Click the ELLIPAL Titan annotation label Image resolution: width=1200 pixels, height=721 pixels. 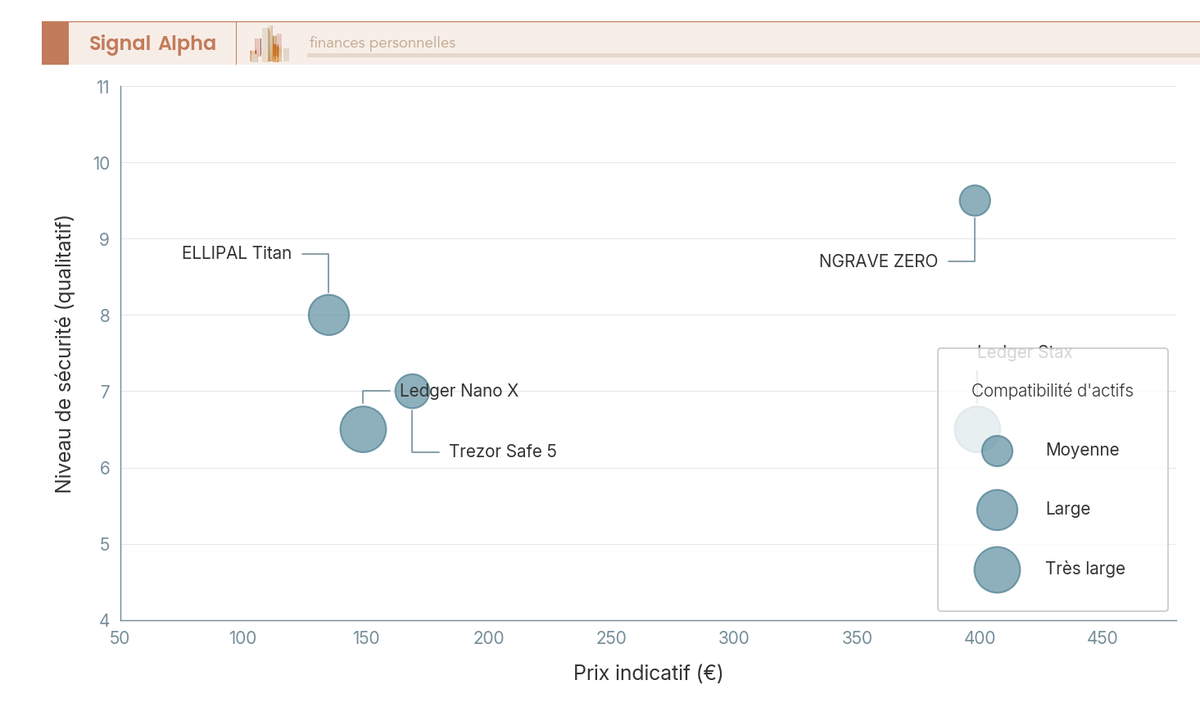tap(237, 253)
